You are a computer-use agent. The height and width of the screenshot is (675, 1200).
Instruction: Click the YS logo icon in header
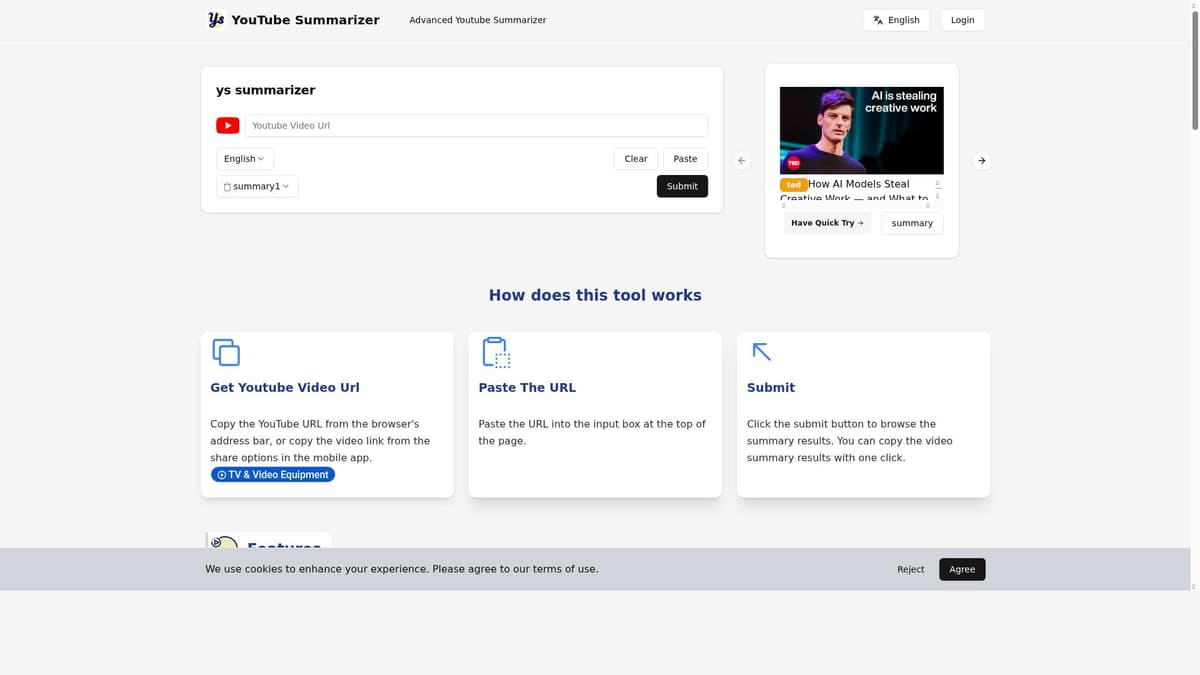pyautogui.click(x=216, y=20)
